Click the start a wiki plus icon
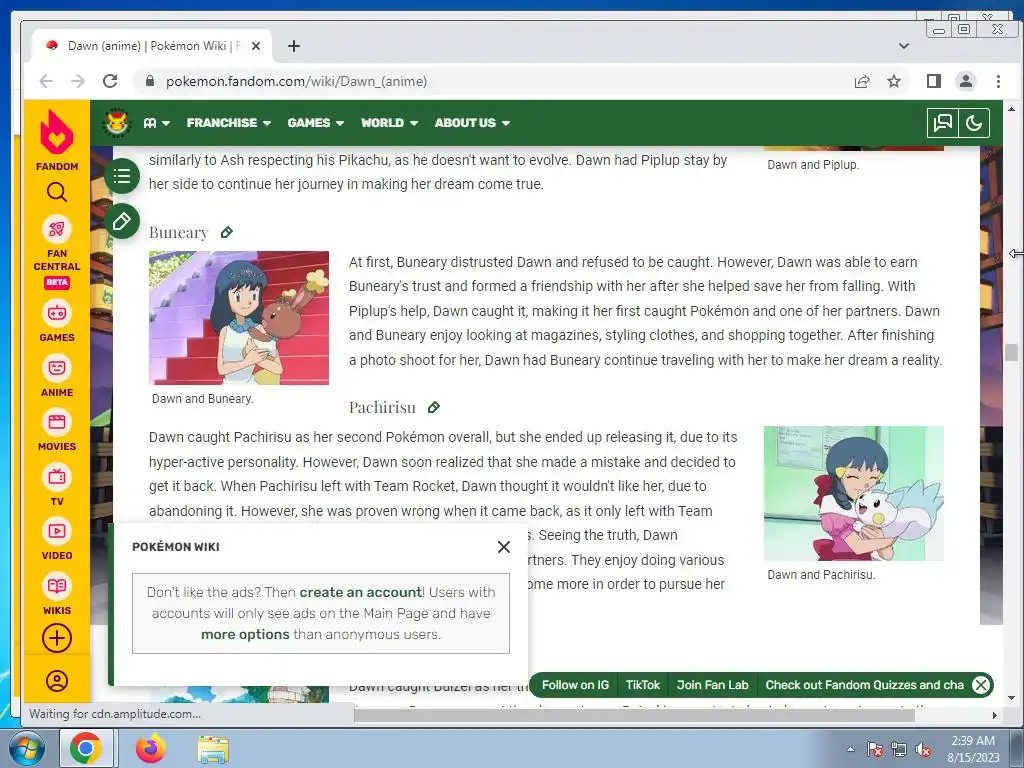 coord(57,638)
